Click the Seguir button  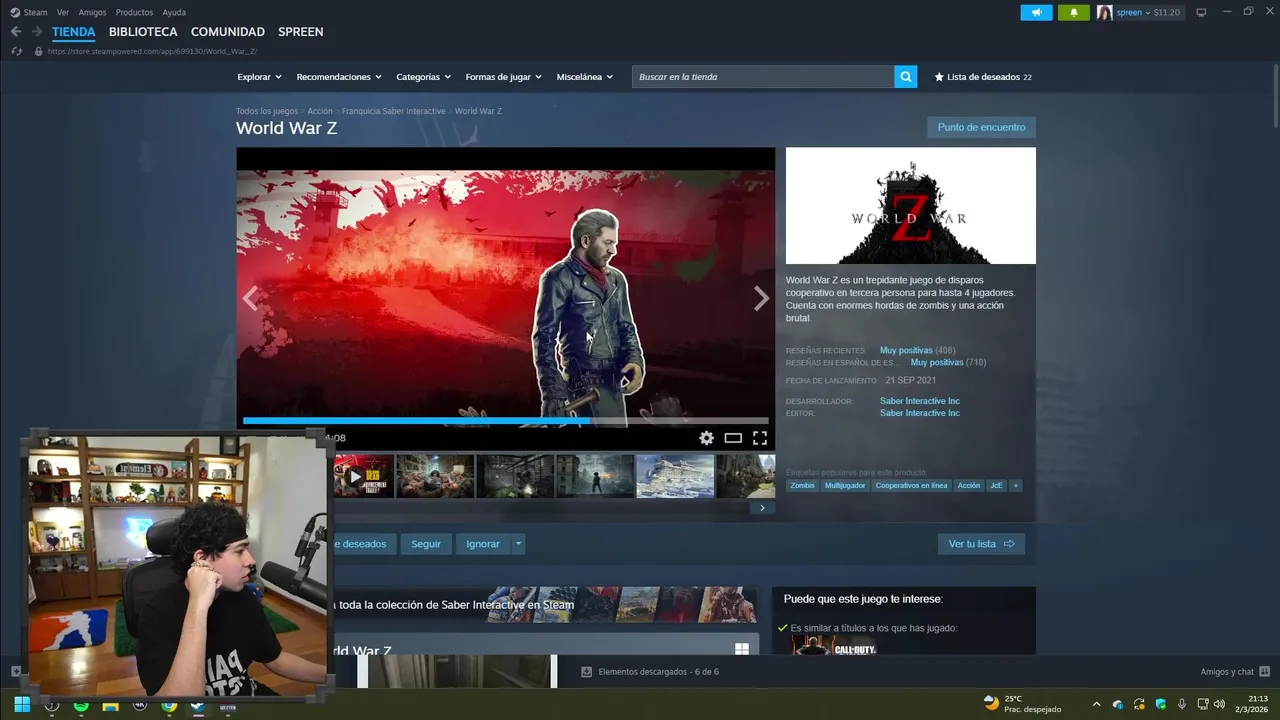(426, 544)
